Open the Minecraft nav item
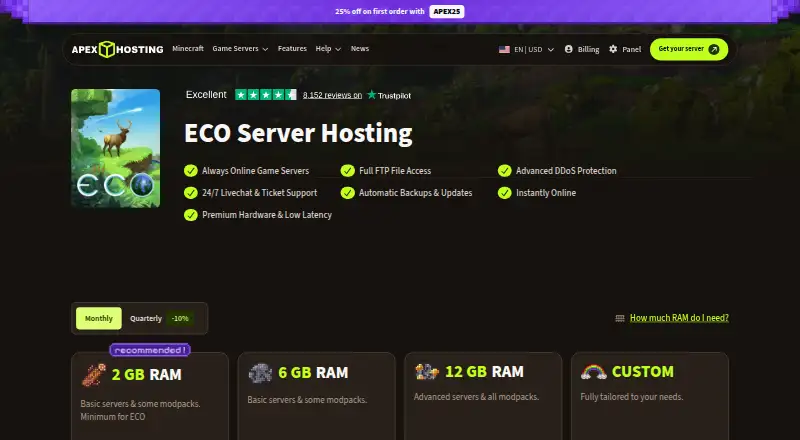 pyautogui.click(x=188, y=48)
